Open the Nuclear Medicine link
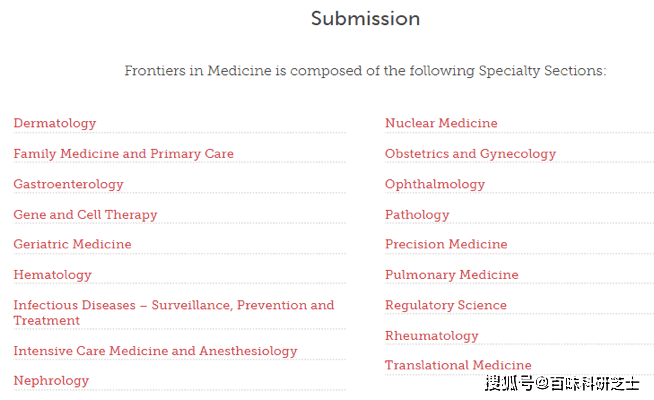654x400 pixels. point(441,123)
